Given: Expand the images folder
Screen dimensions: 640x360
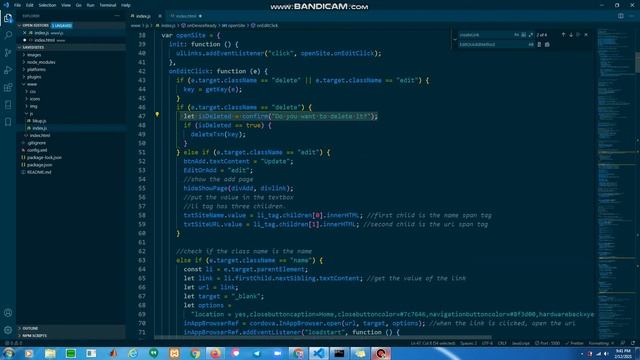Looking at the screenshot, I should [34, 55].
